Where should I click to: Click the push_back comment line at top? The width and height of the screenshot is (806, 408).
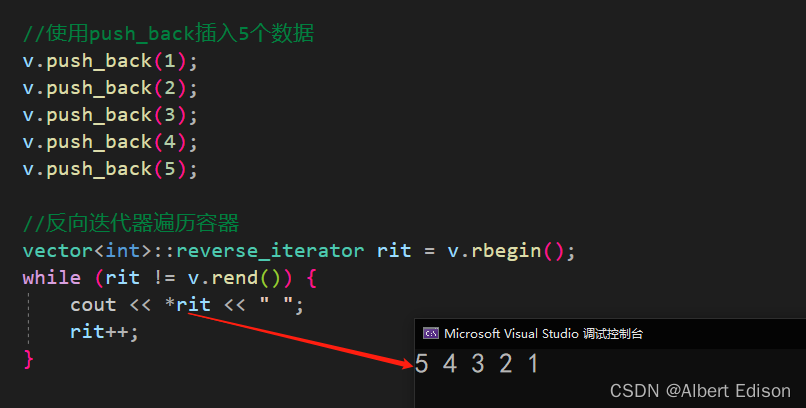[x=168, y=34]
